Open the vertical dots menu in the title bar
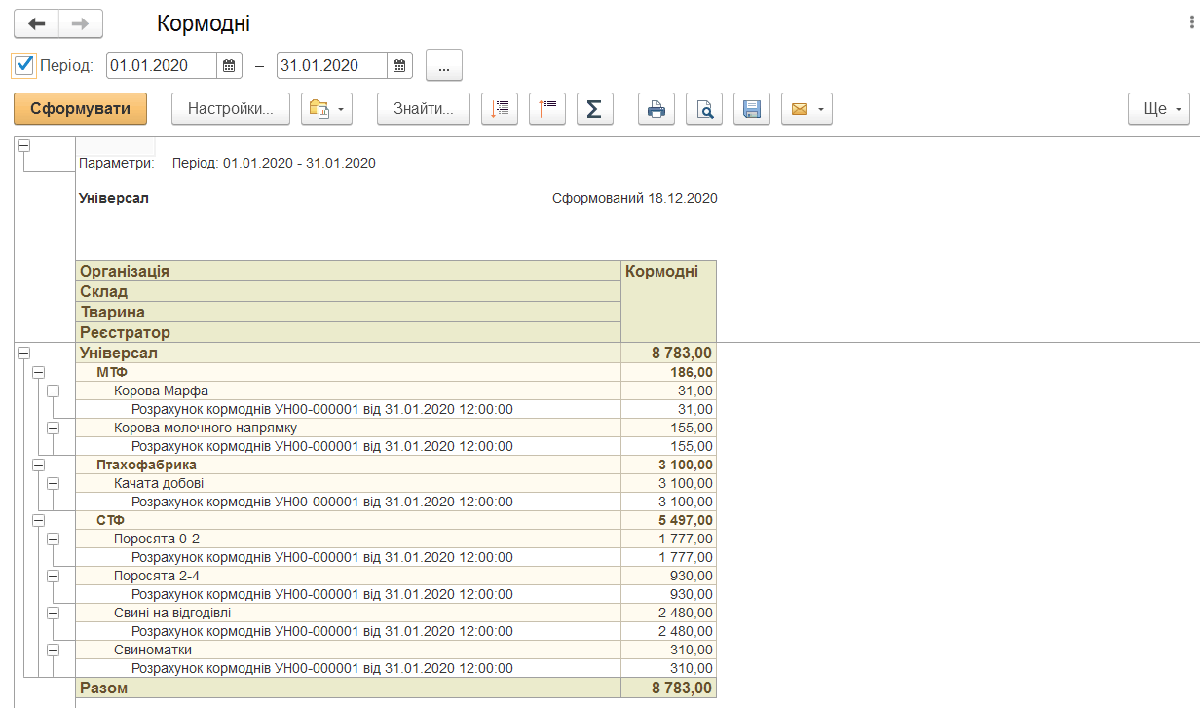This screenshot has height=708, width=1200. pyautogui.click(x=1191, y=23)
